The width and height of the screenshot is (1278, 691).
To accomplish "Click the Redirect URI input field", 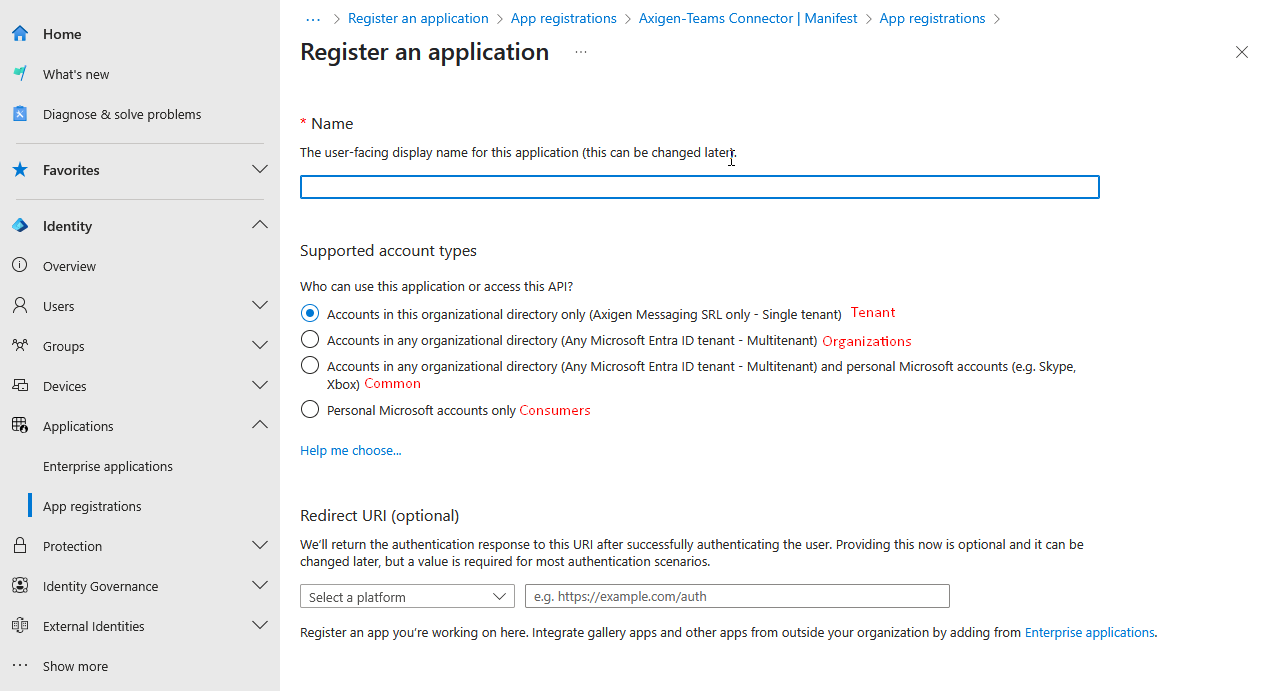I will pos(736,597).
